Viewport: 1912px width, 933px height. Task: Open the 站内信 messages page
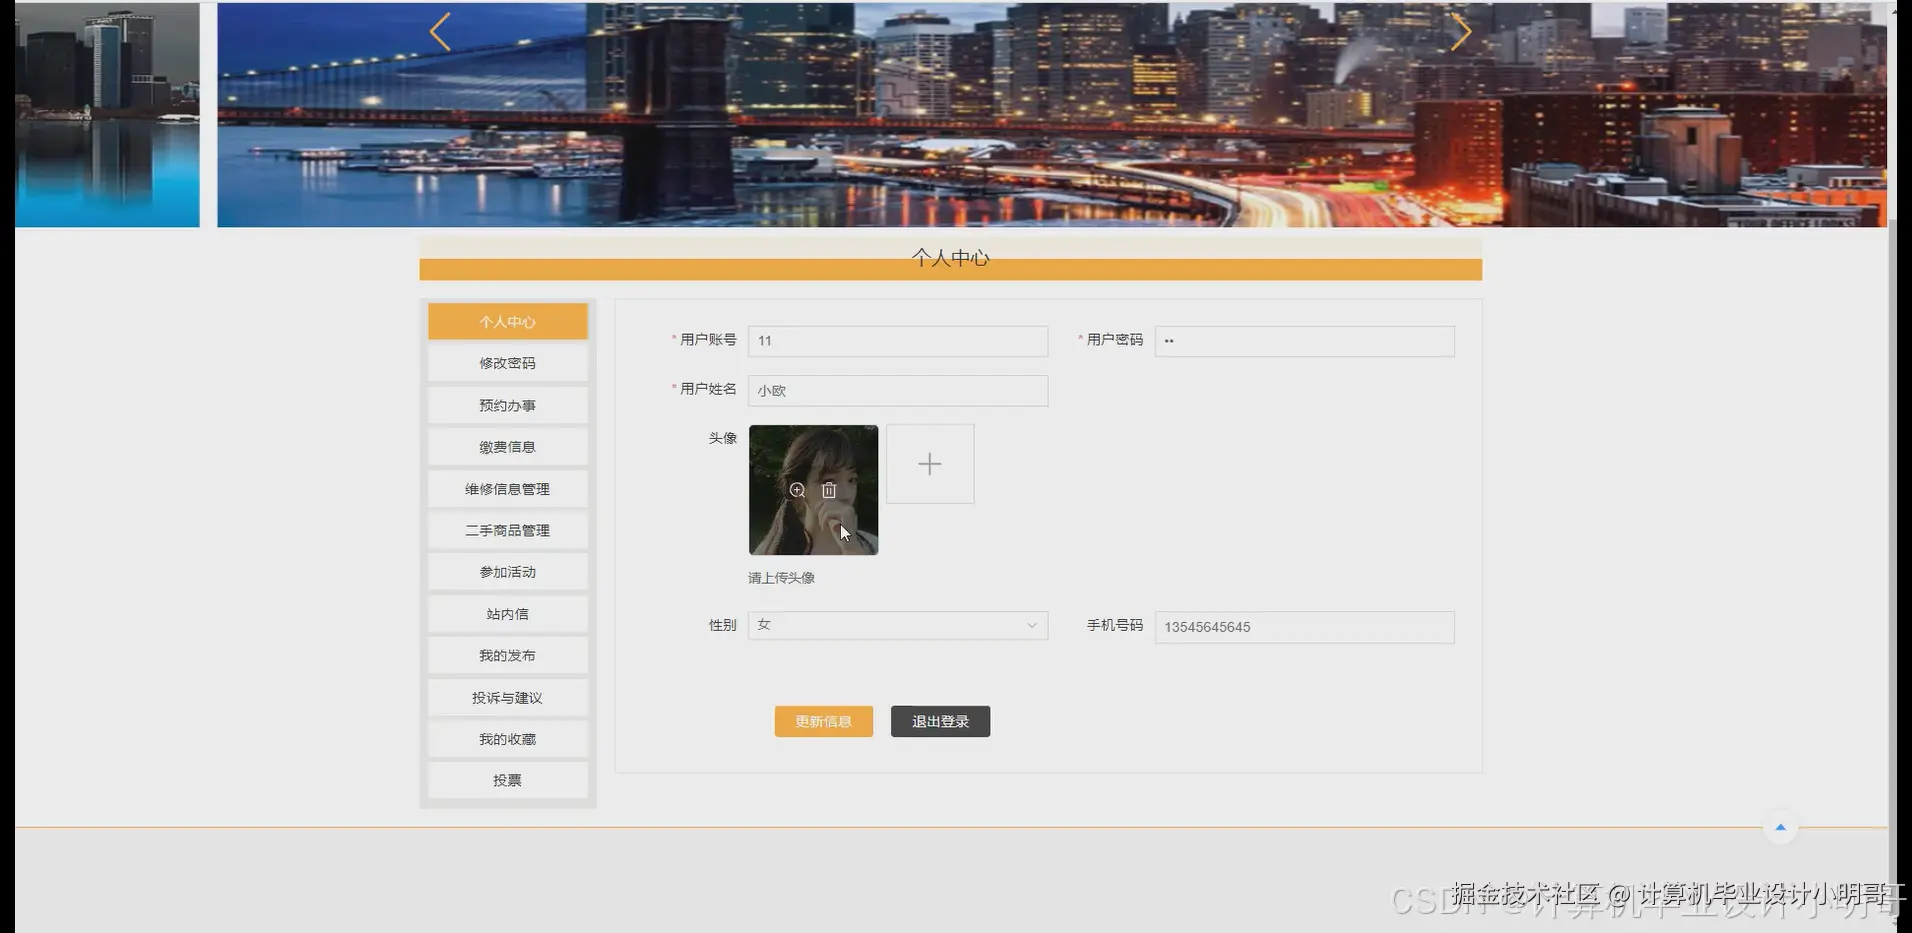[507, 613]
